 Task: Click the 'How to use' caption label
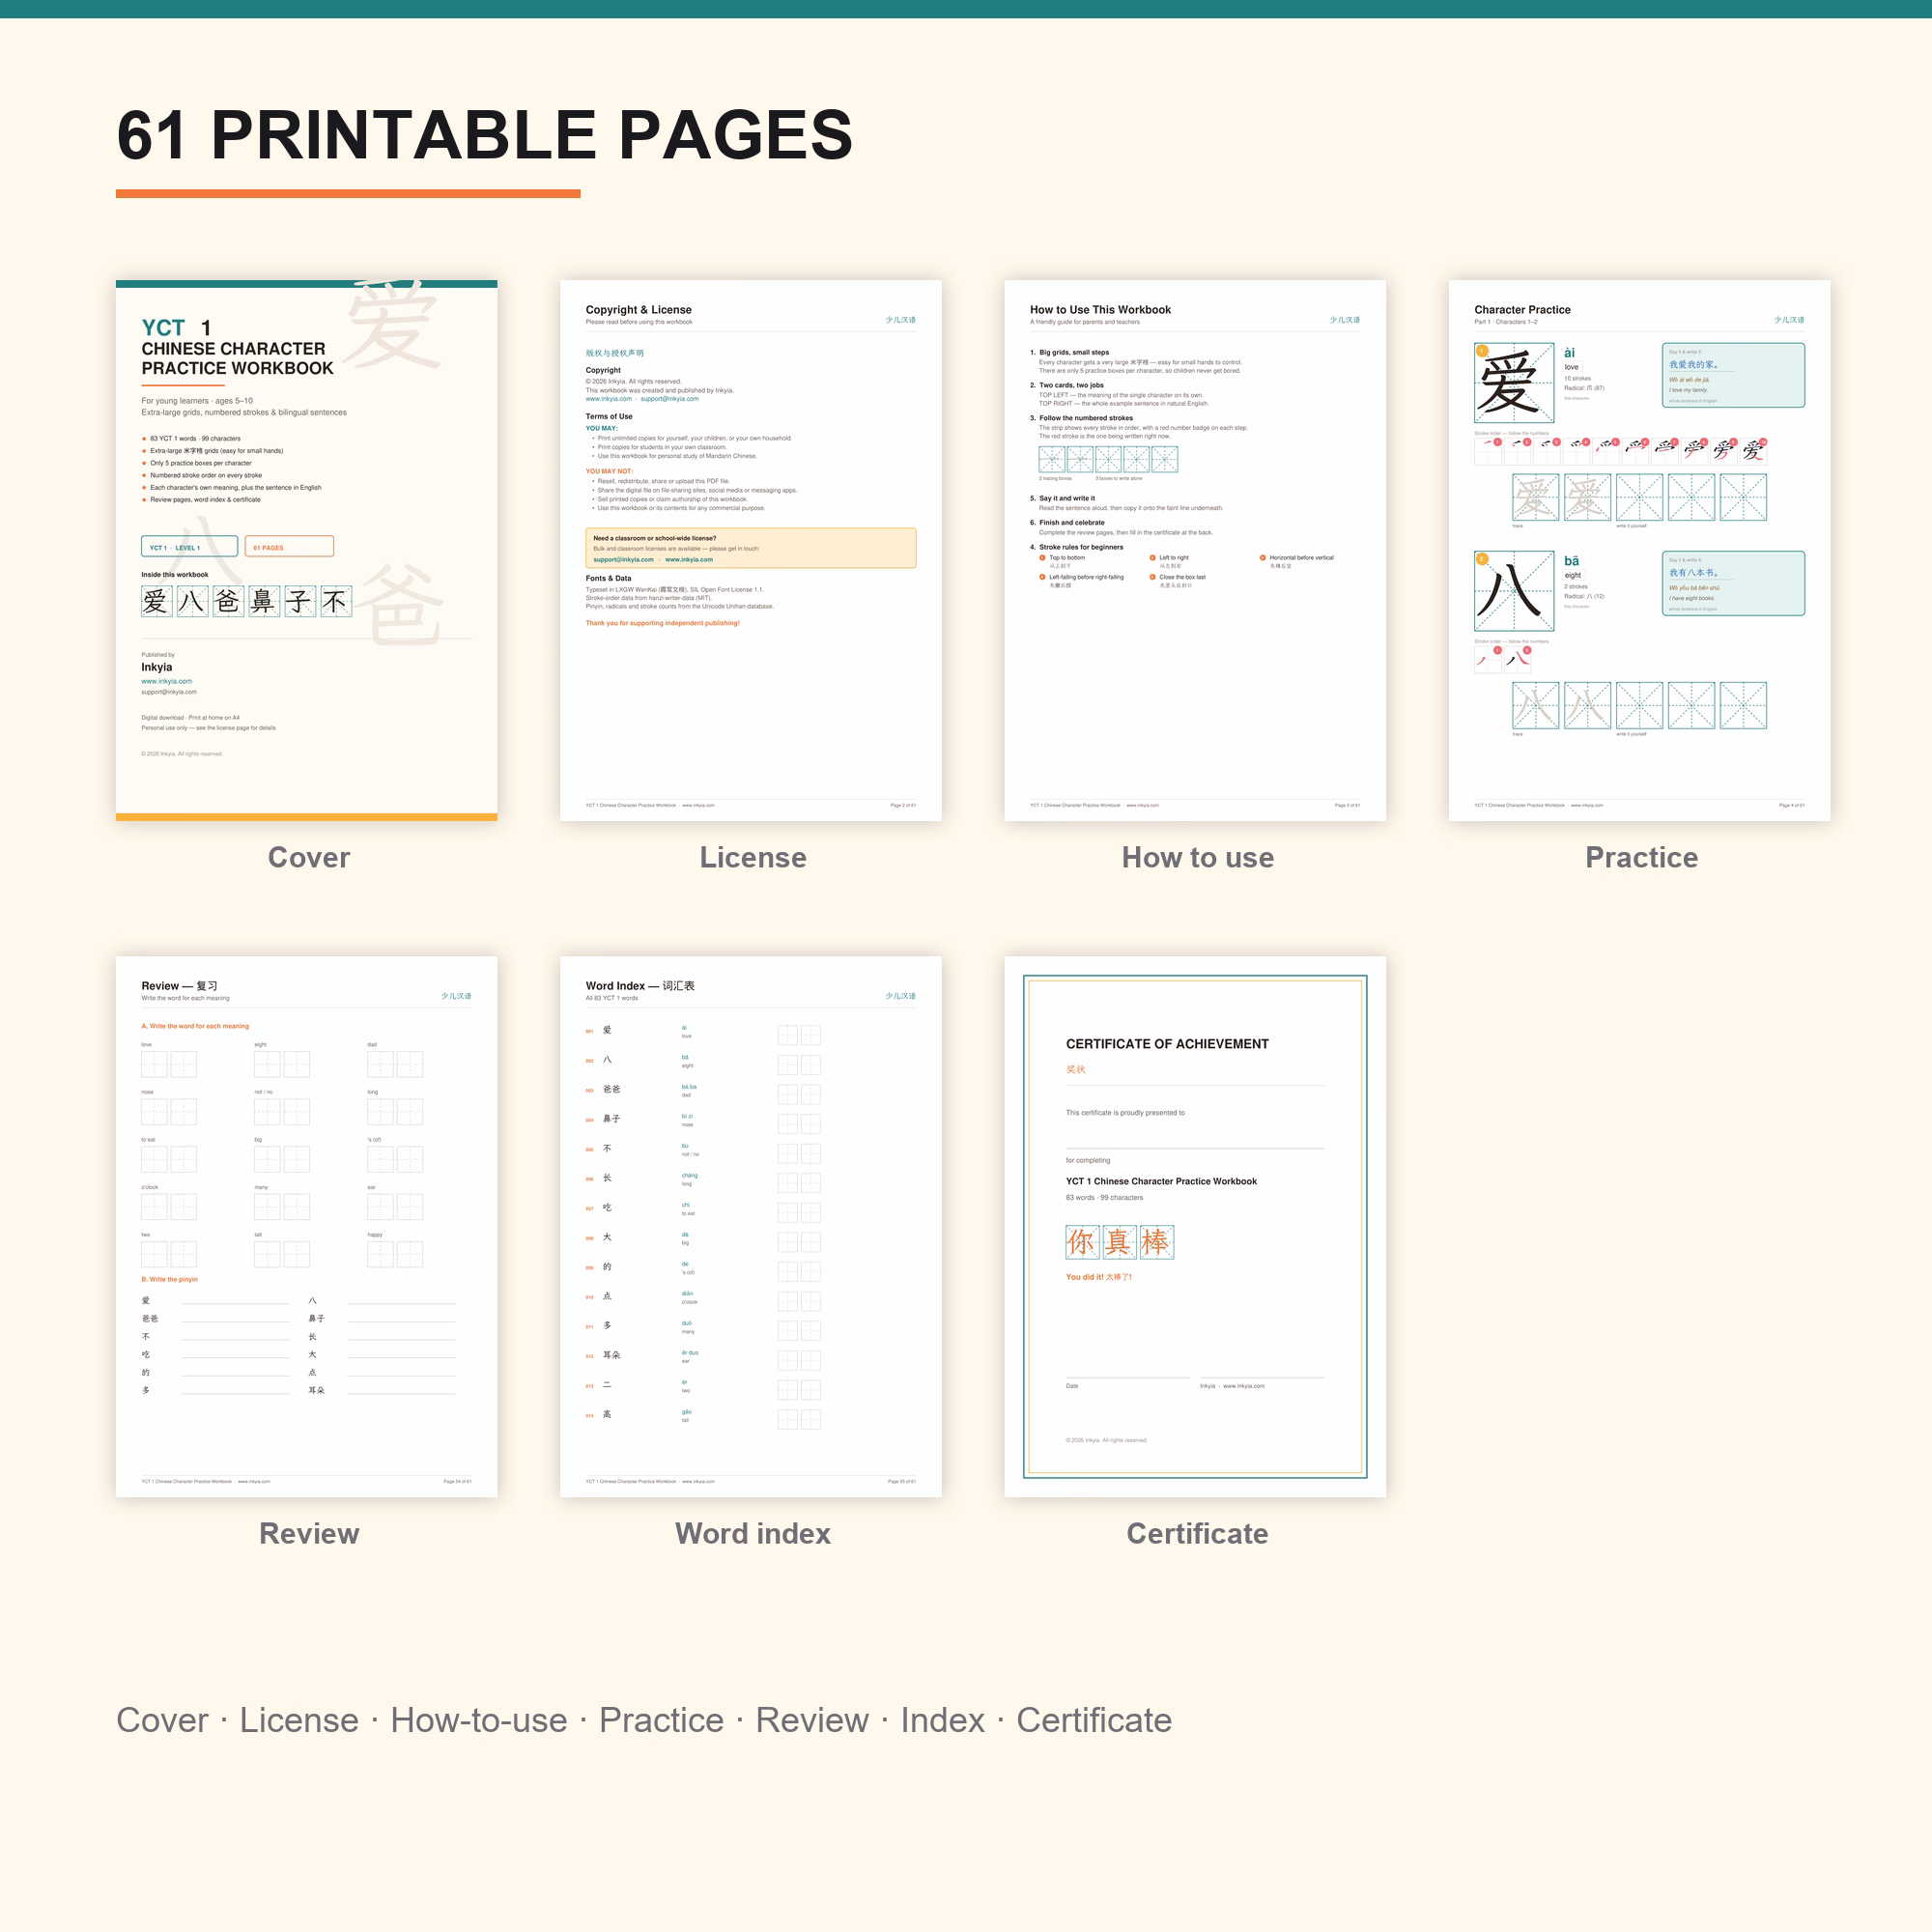click(1197, 858)
